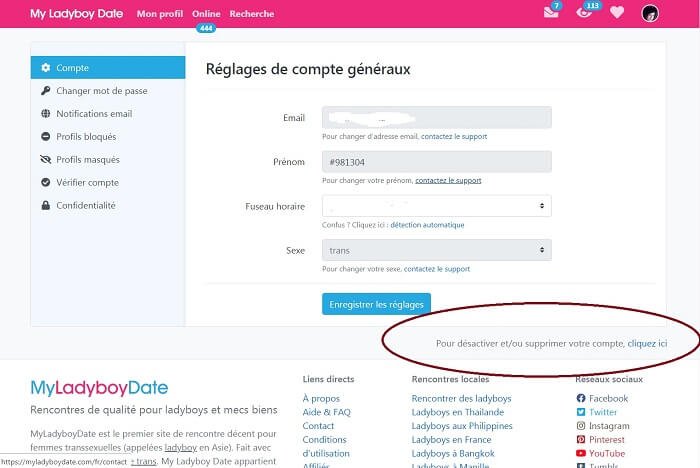Open the messages envelope icon
Viewport: 700px width, 468px height.
pos(550,13)
